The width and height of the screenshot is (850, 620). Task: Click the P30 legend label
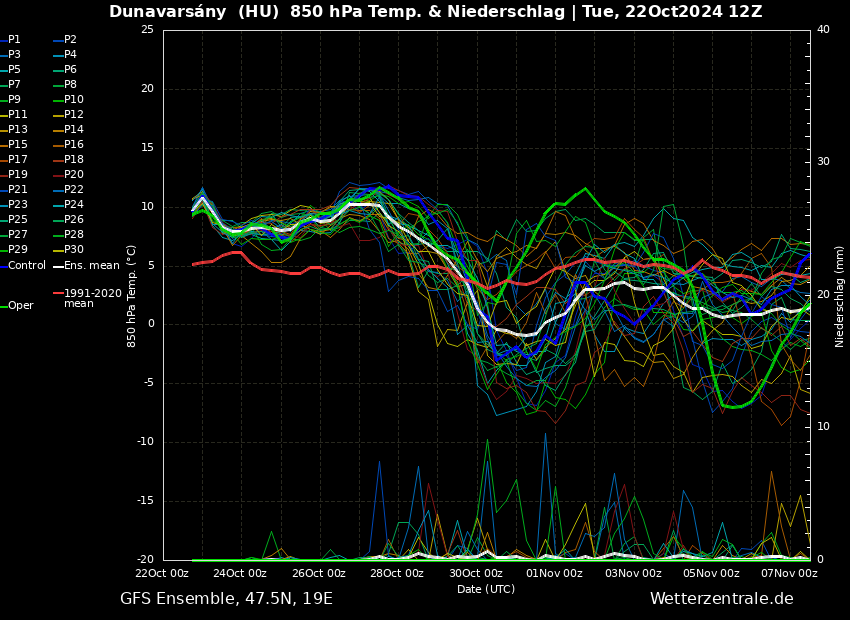[74, 250]
